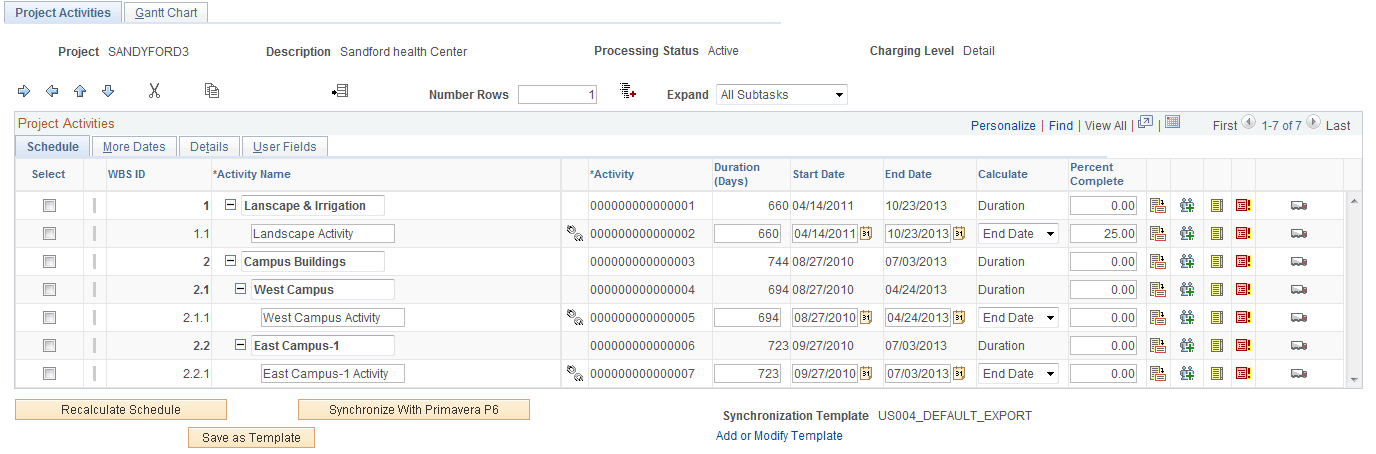1376x454 pixels.
Task: Collapse the Campus Buildings tree node
Action: tap(231, 261)
